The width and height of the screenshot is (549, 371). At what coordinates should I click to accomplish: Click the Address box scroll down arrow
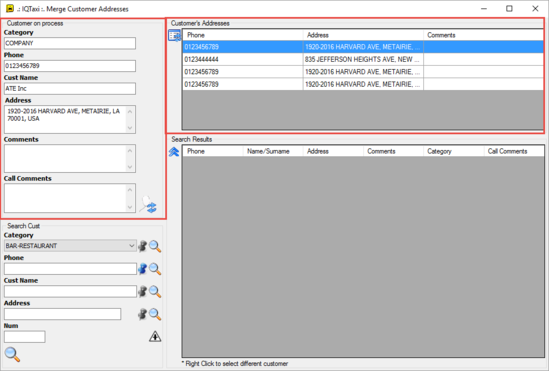coord(130,128)
